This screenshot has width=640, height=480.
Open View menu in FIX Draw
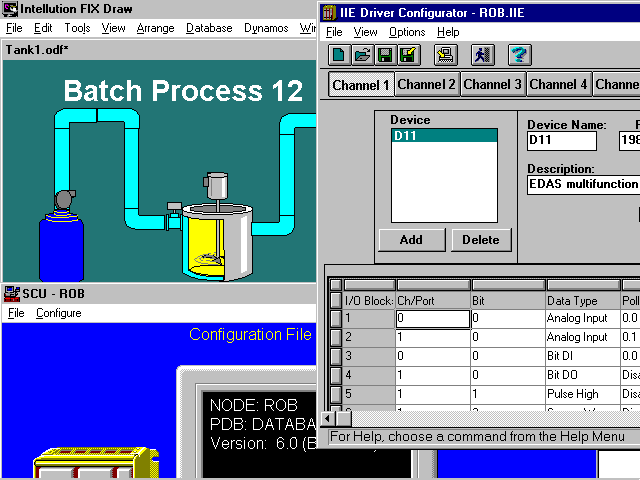pyautogui.click(x=113, y=28)
